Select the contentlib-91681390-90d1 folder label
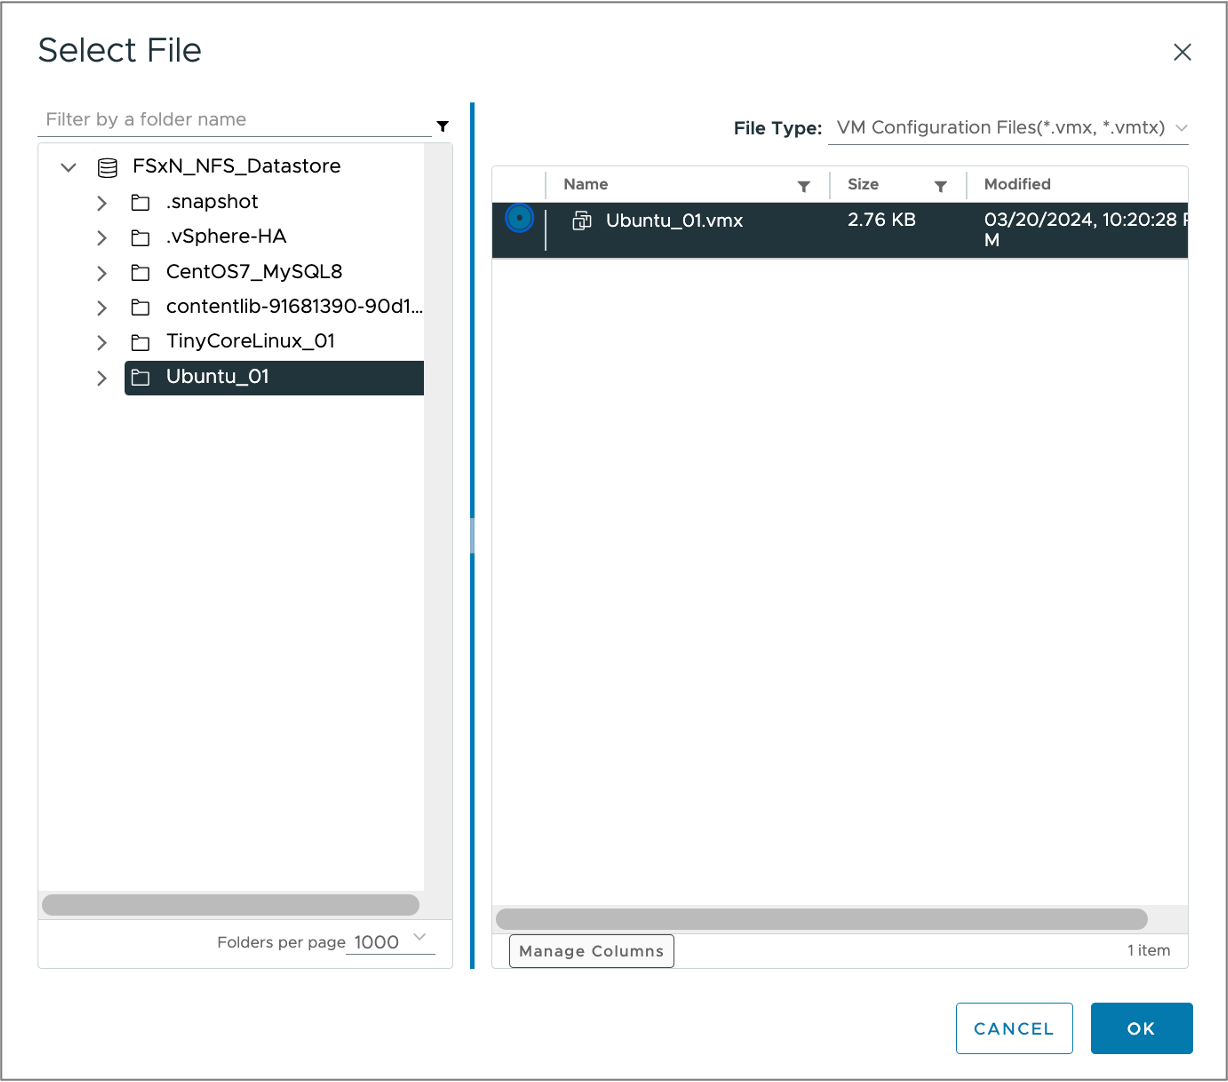Screen dimensions: 1228x1082 point(294,307)
